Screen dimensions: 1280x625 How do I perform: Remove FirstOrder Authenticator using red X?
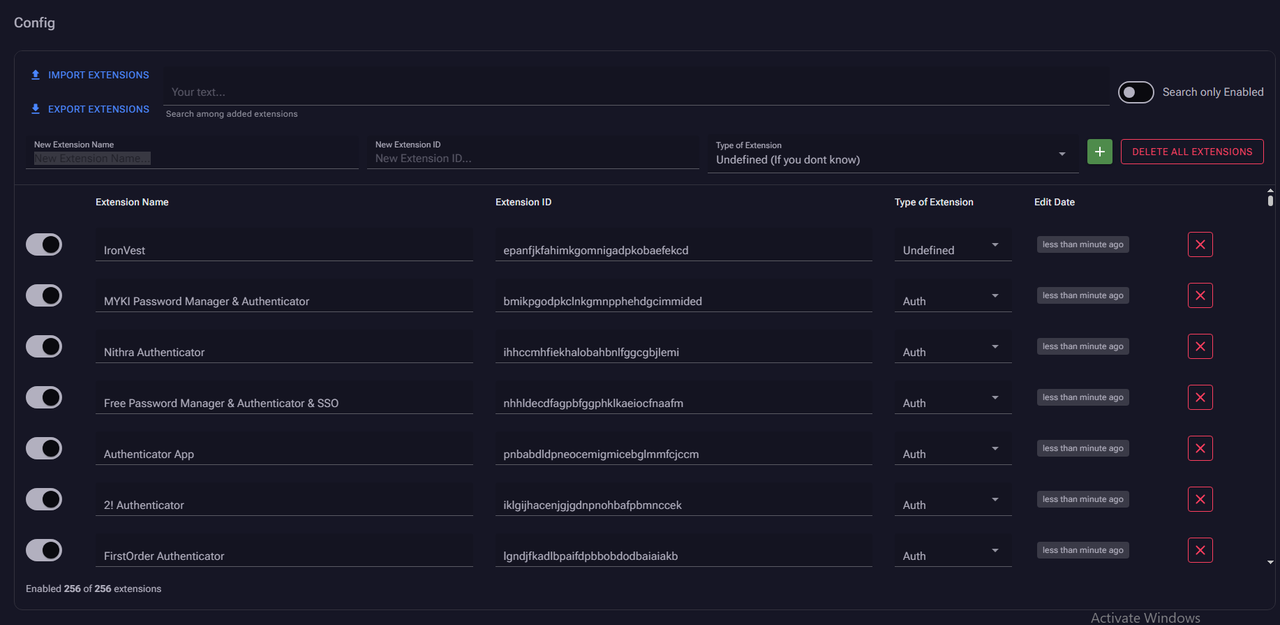point(1200,551)
